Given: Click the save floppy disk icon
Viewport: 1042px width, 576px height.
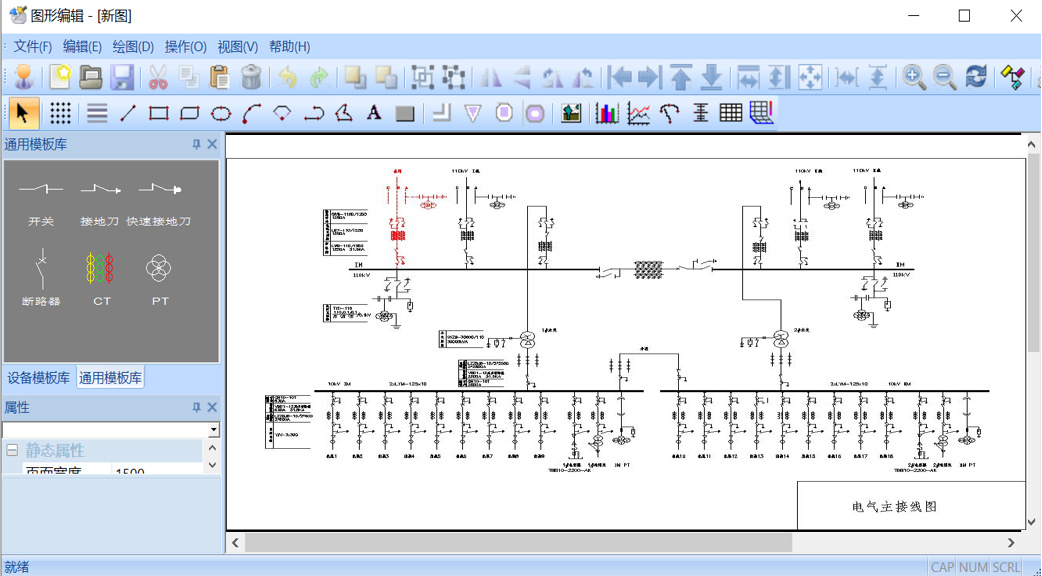Looking at the screenshot, I should pos(122,77).
